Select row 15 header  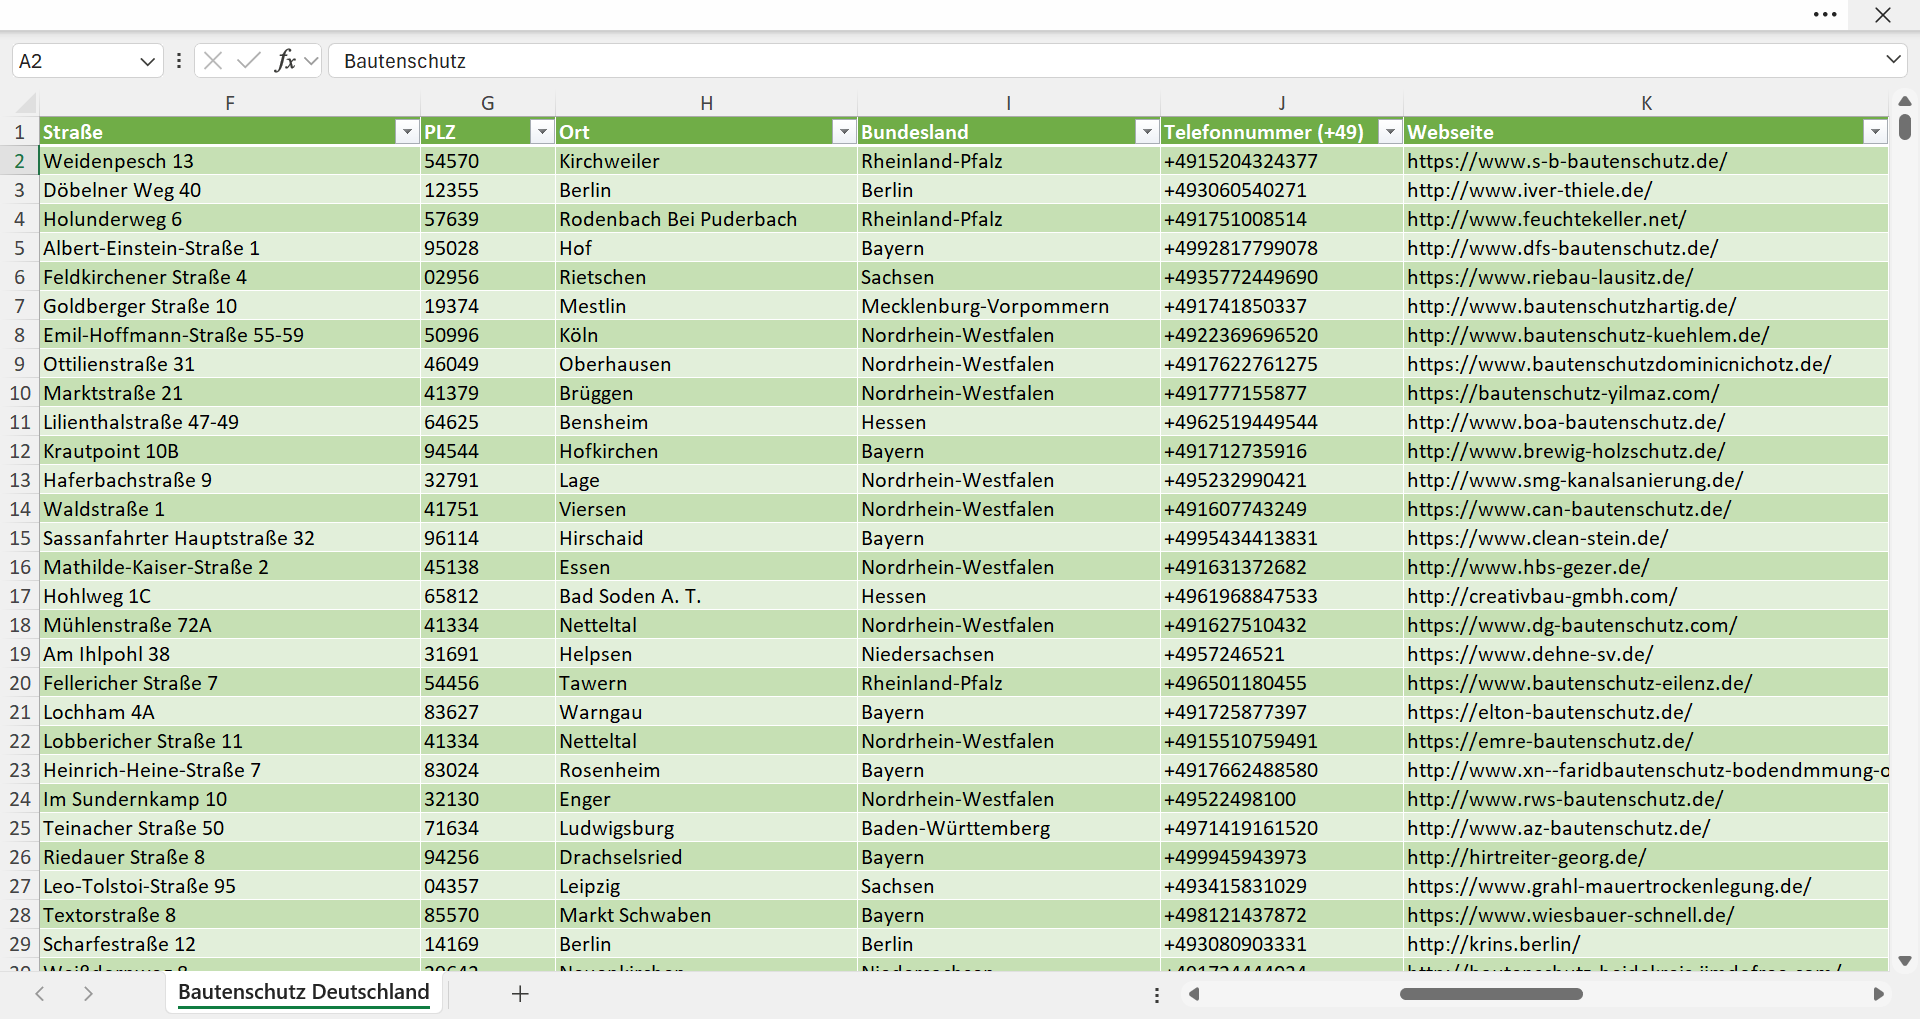coord(20,538)
